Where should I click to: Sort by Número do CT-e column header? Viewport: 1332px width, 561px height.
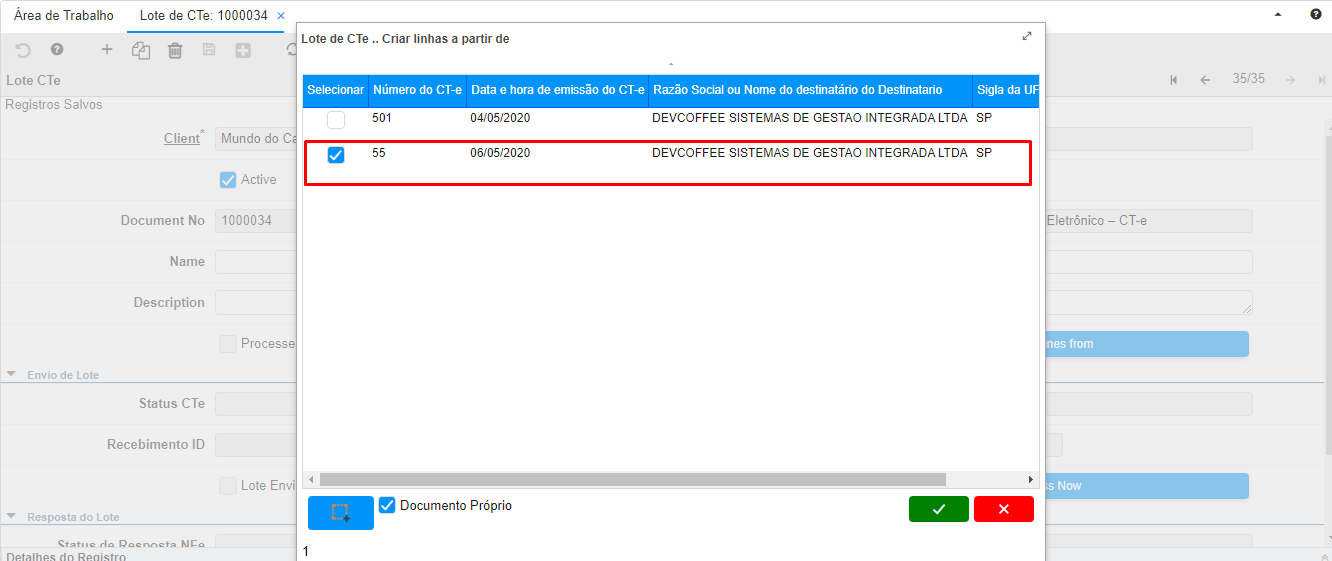click(x=417, y=90)
